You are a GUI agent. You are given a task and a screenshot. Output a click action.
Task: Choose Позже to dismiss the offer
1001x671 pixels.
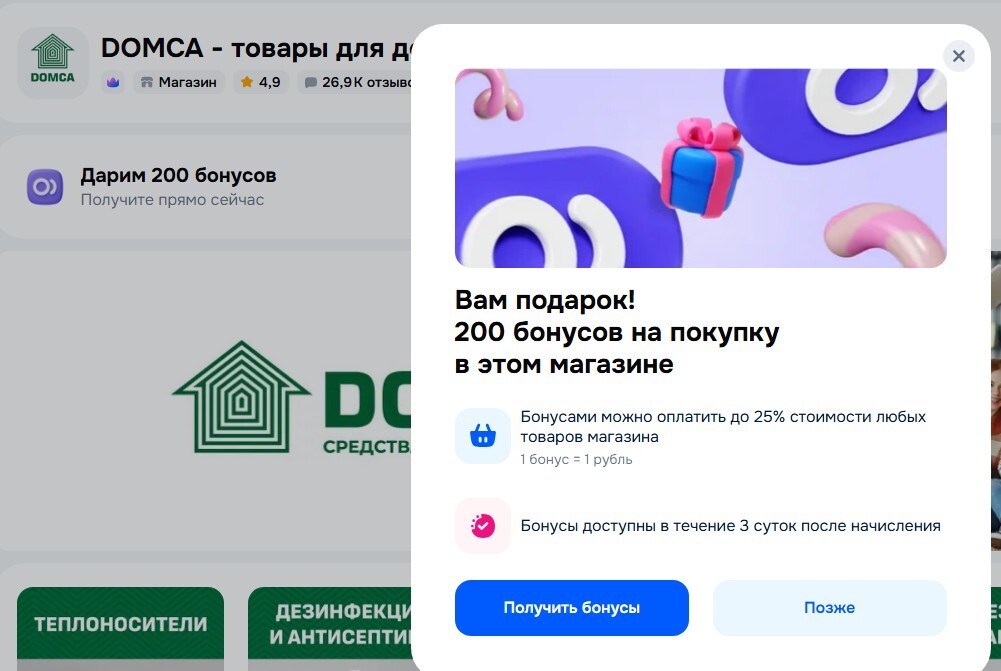(x=829, y=608)
